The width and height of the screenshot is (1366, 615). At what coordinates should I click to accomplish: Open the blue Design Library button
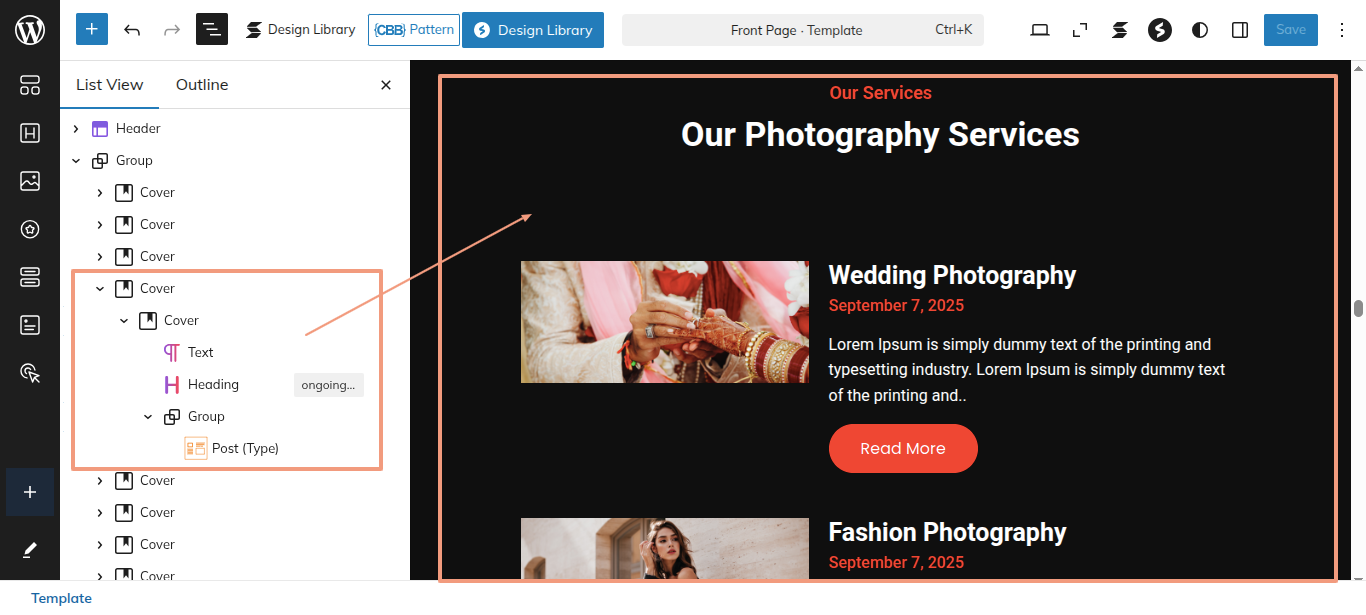click(533, 30)
